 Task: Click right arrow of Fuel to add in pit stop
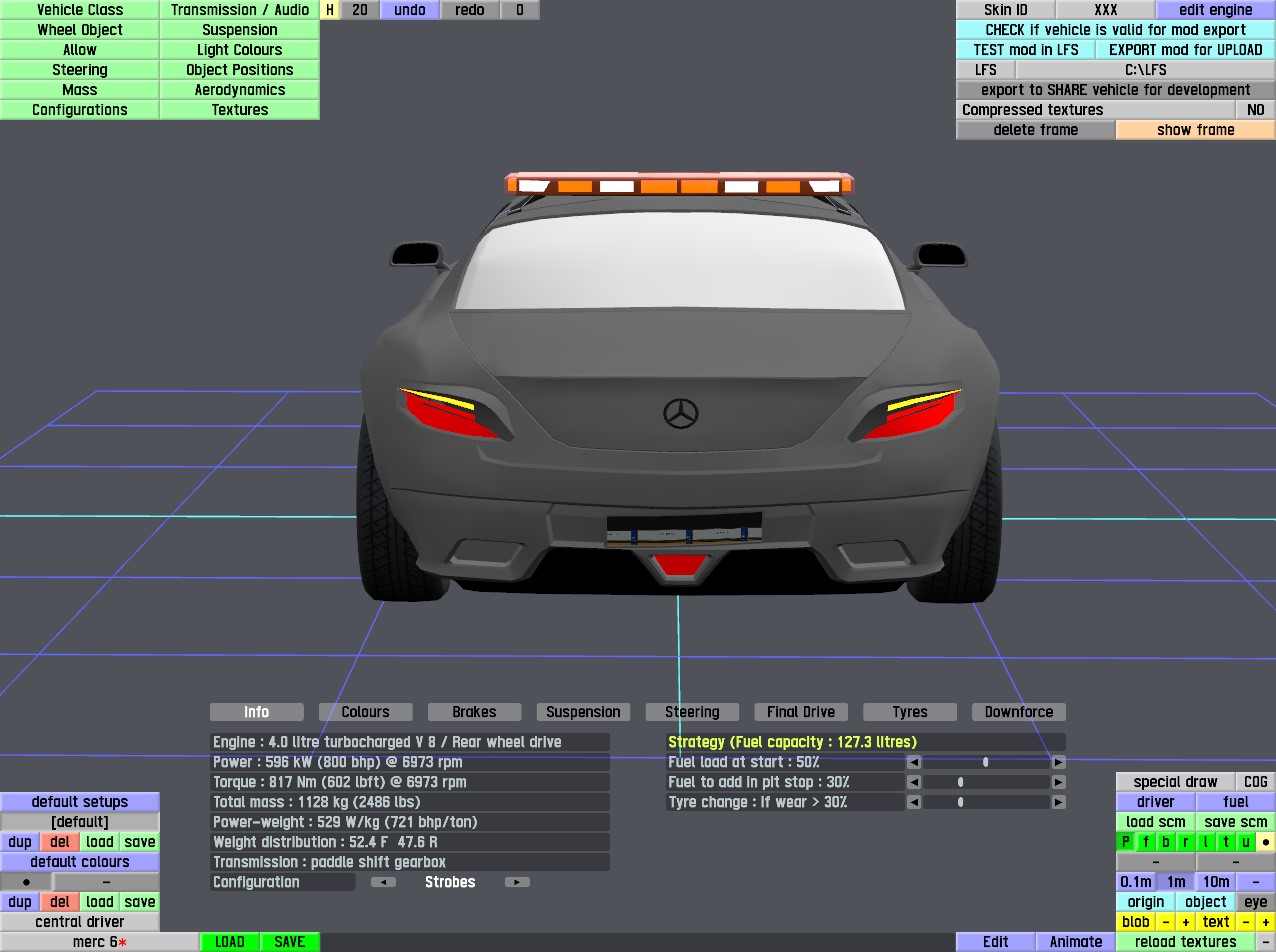pos(1058,782)
